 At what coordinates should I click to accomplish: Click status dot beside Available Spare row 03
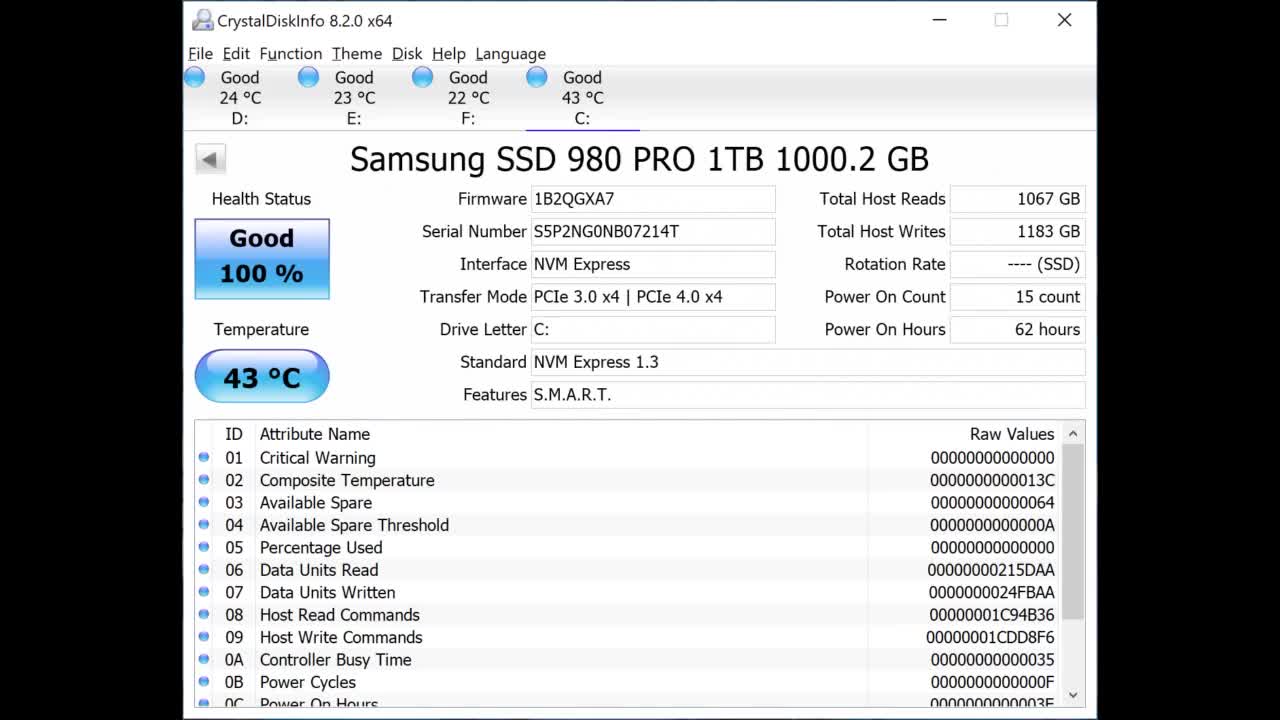204,502
